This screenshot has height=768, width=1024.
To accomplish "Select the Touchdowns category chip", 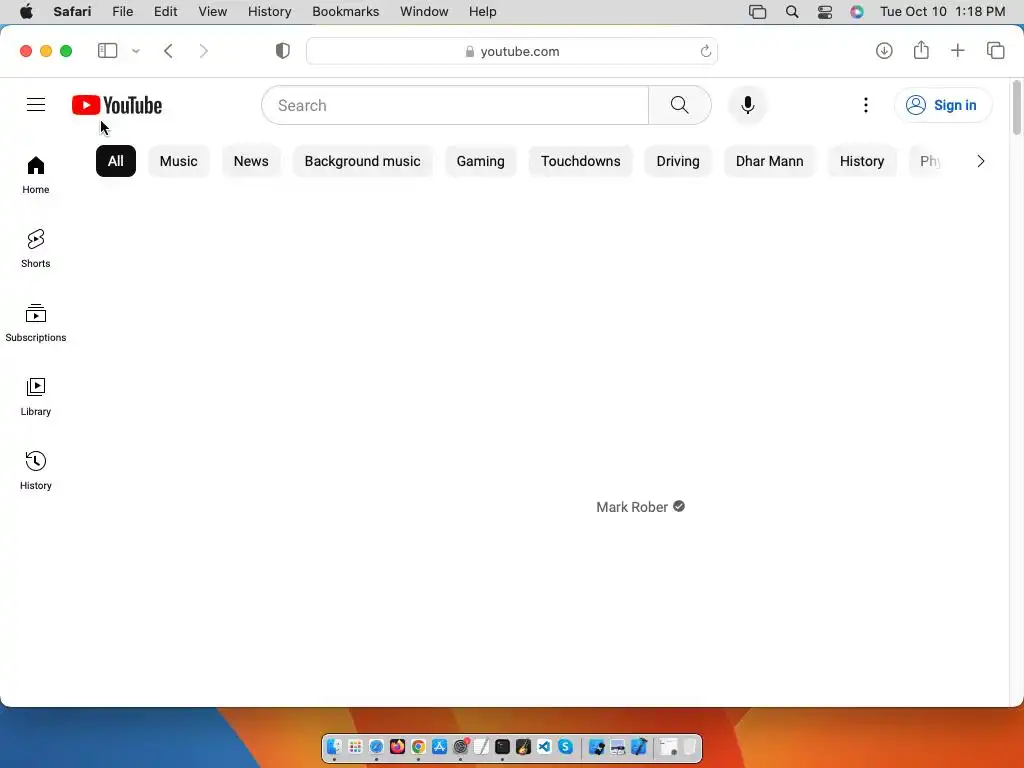I will [581, 161].
